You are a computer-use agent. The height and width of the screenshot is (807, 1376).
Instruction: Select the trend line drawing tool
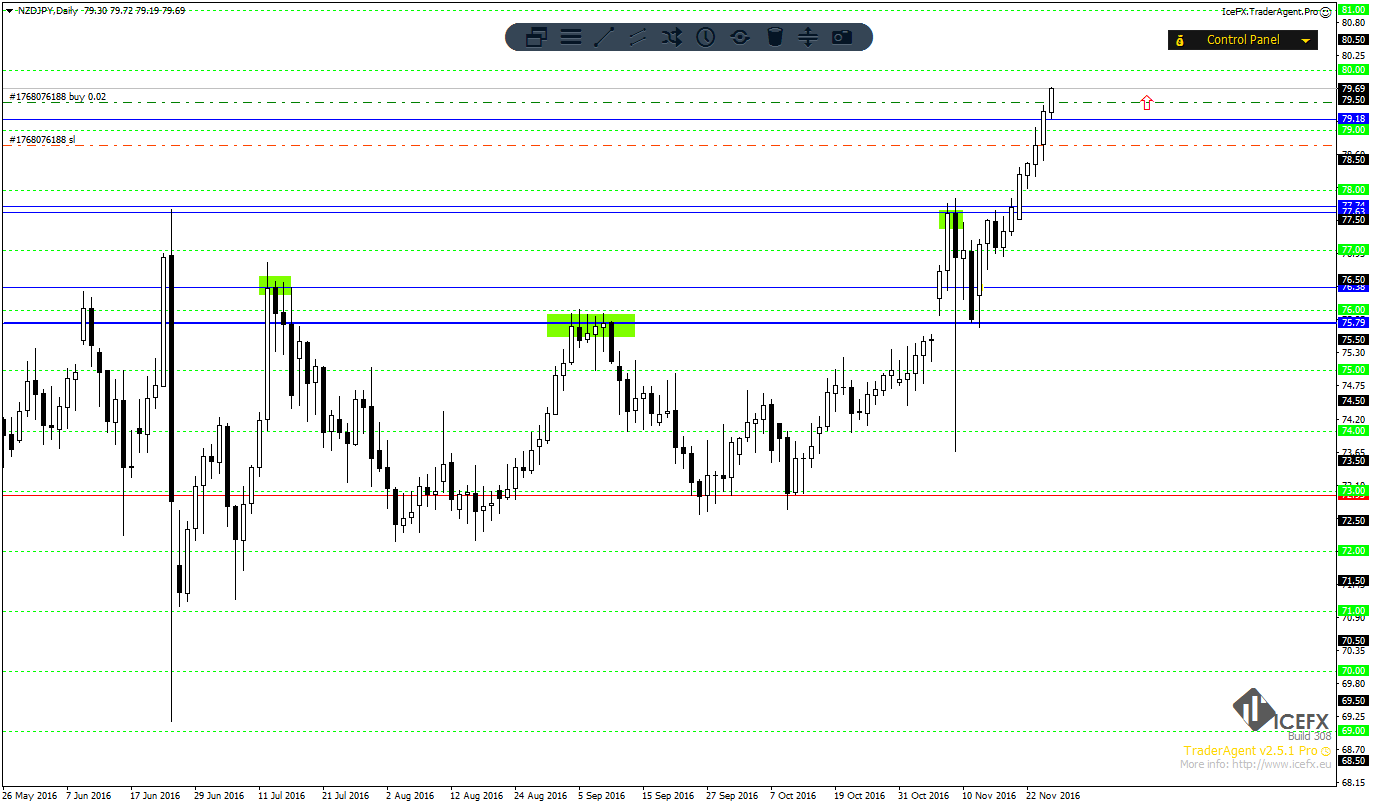tap(604, 37)
